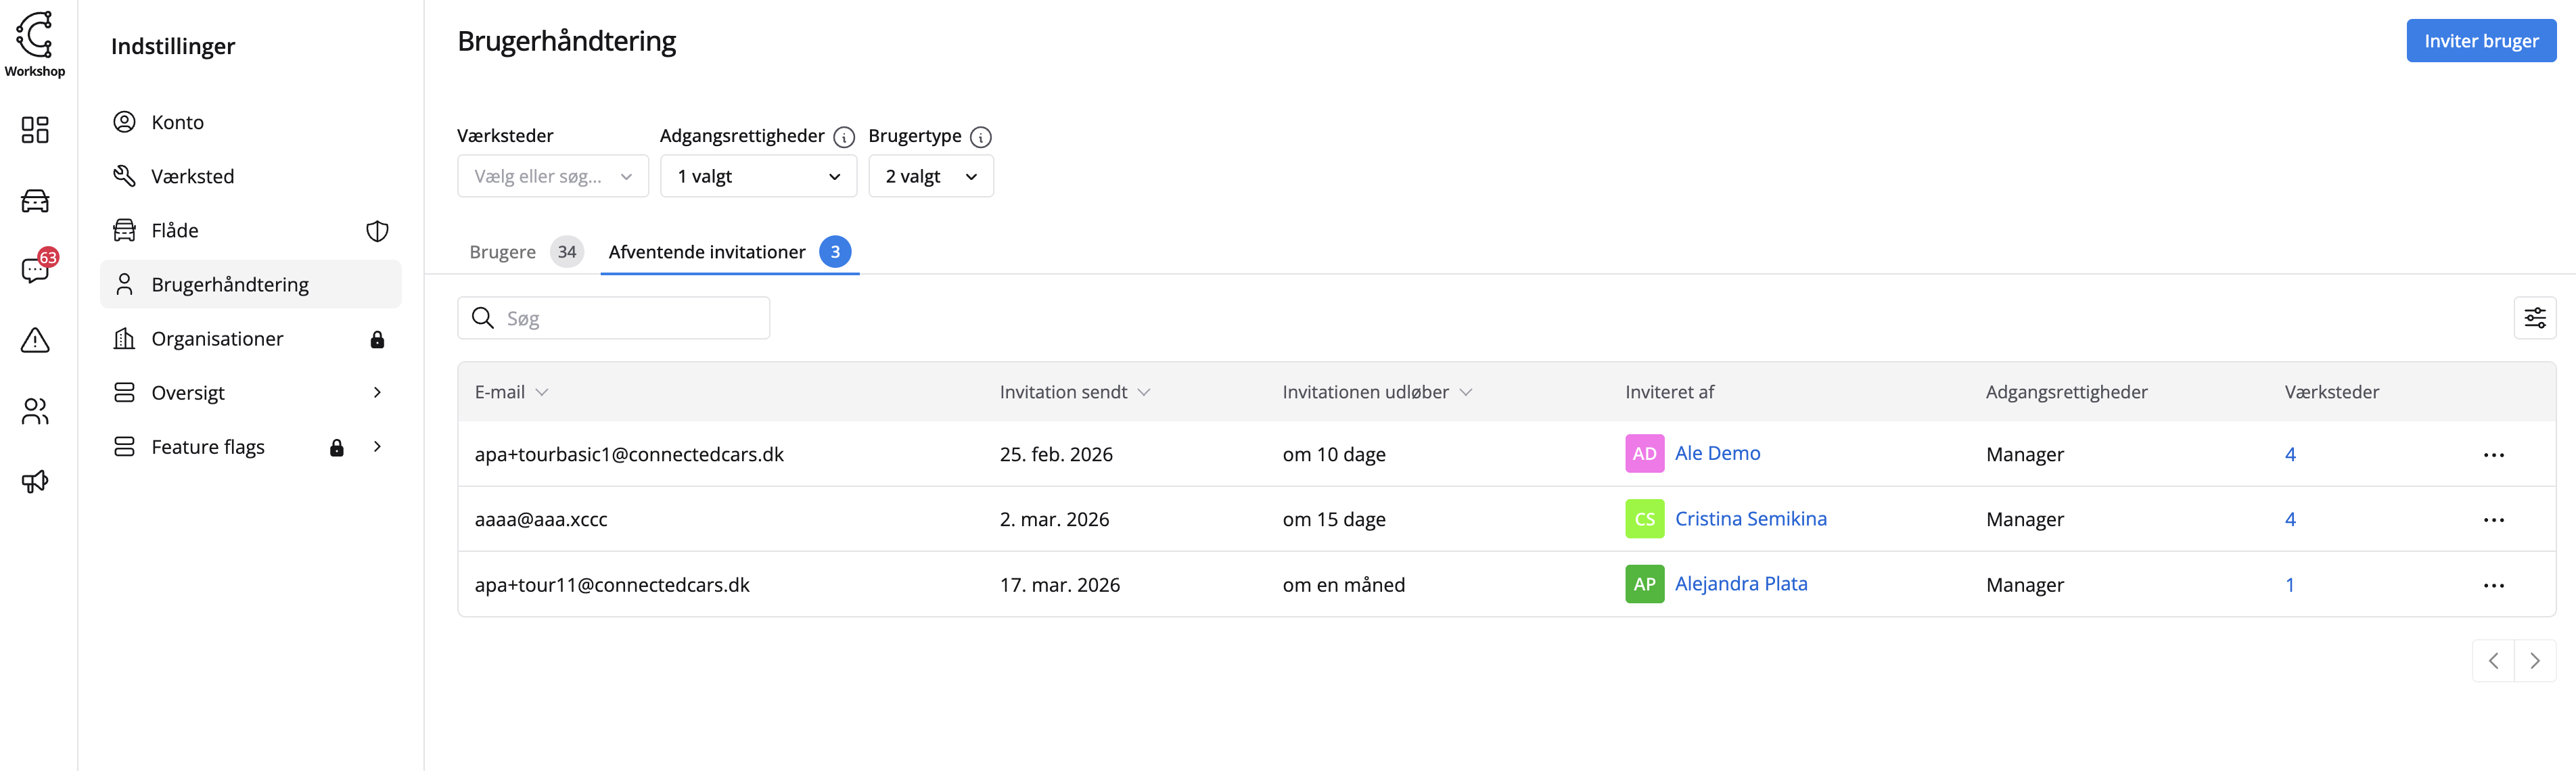Click the Søg search field
The height and width of the screenshot is (771, 2576).
630,319
